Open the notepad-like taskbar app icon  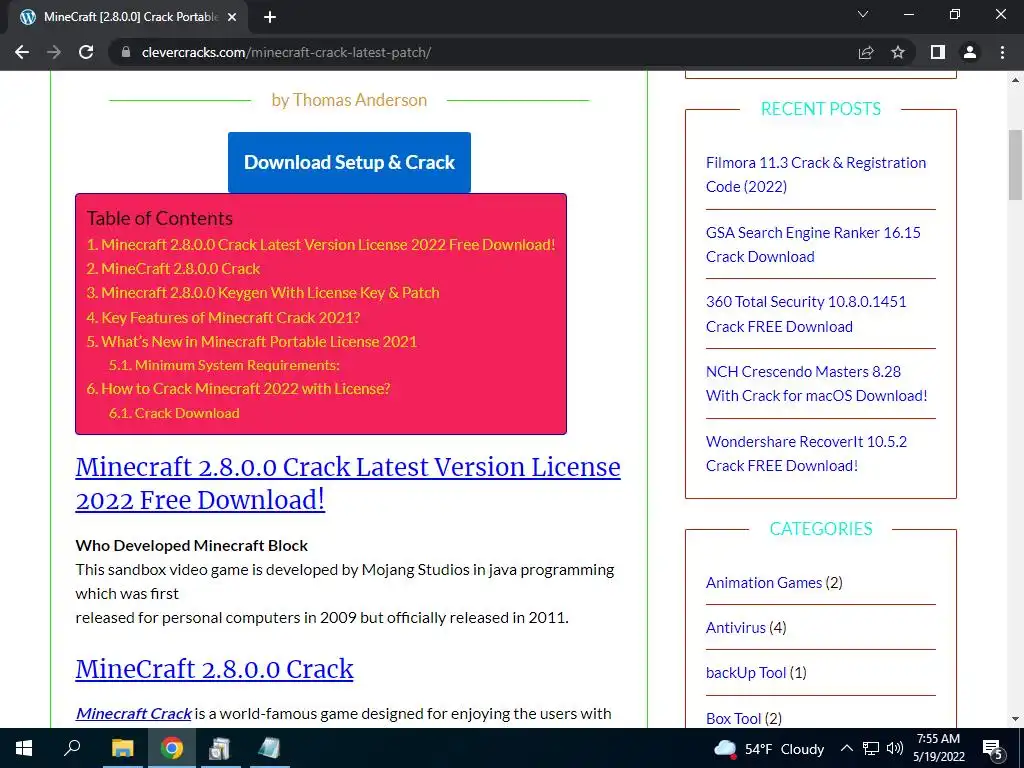tap(269, 748)
